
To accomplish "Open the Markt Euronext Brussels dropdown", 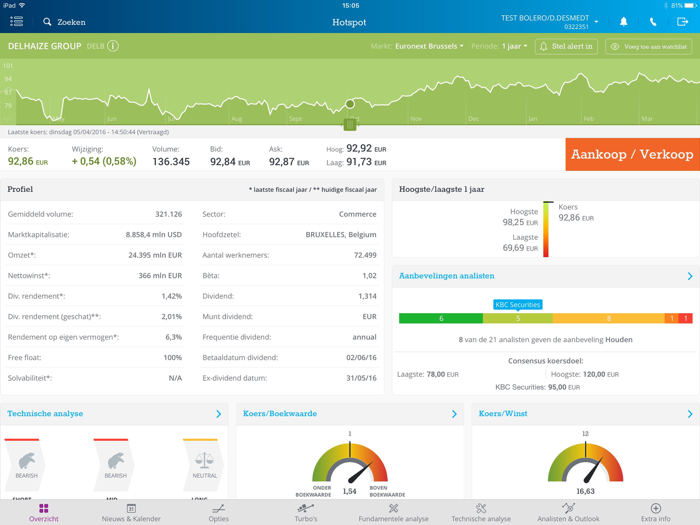I will pos(429,46).
